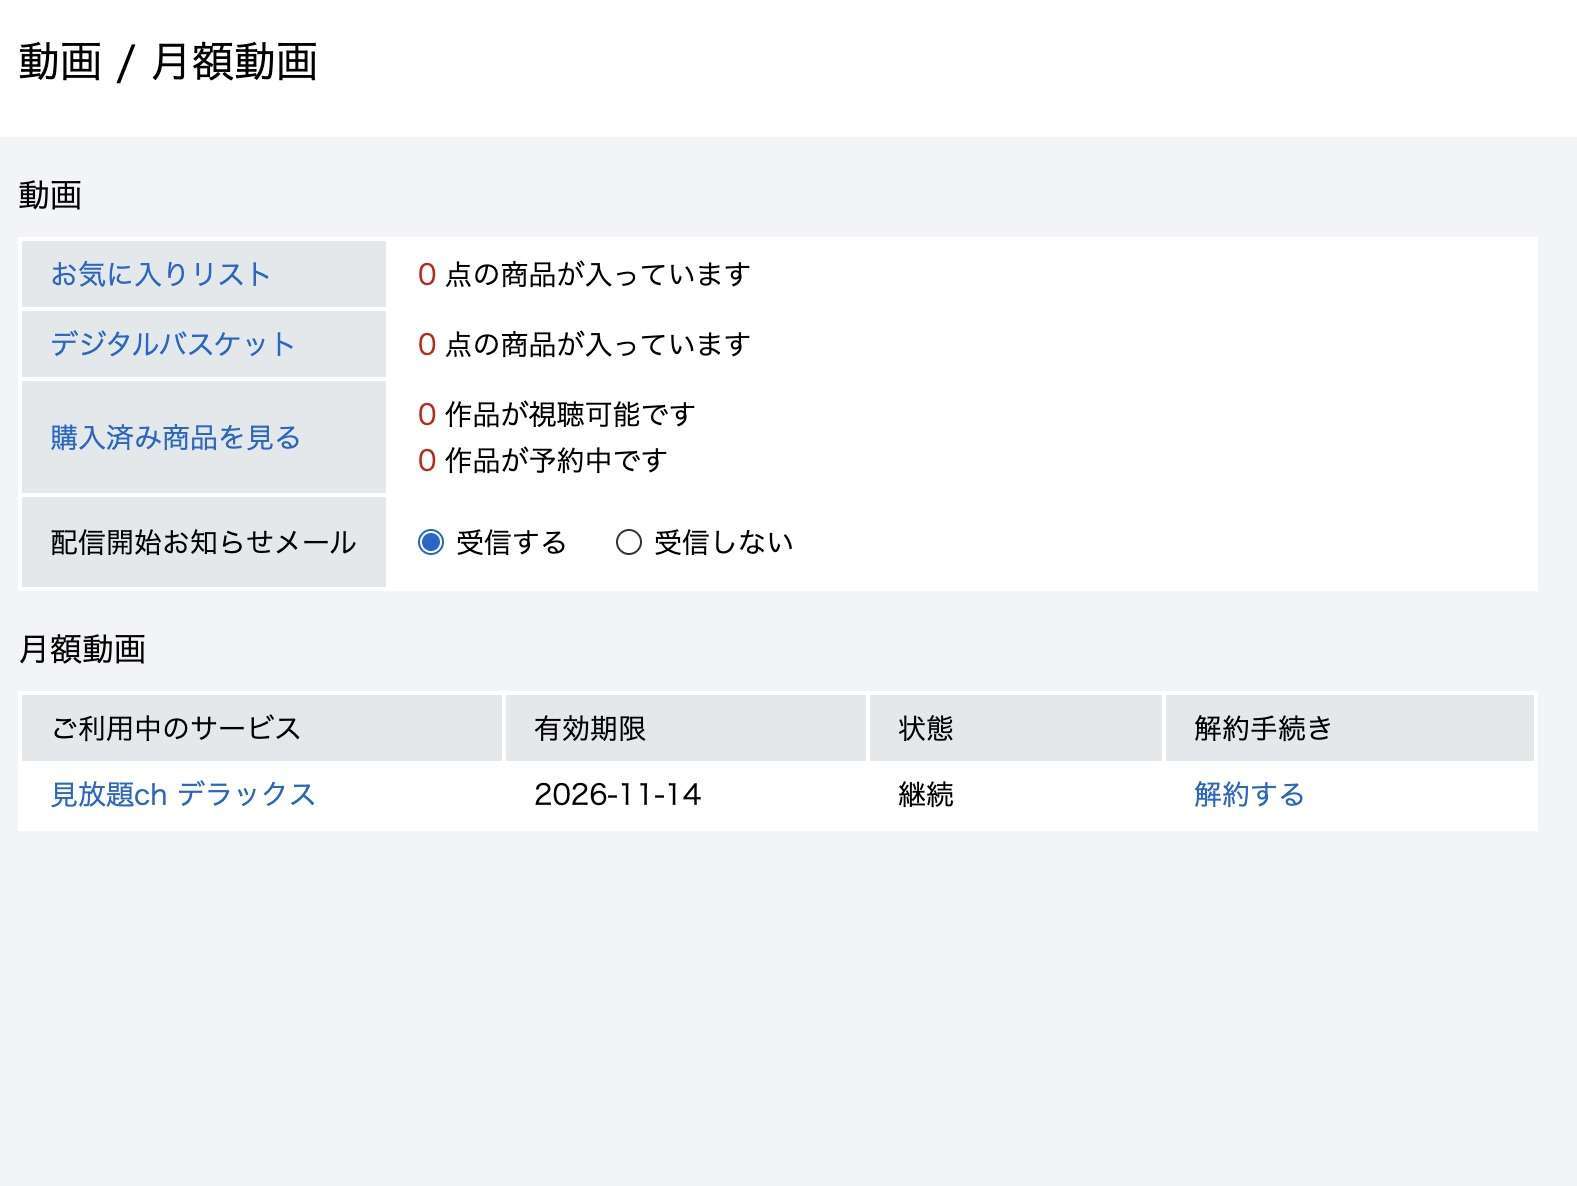This screenshot has width=1577, height=1186.
Task: Click the 解約手続き column header
Action: point(1350,728)
